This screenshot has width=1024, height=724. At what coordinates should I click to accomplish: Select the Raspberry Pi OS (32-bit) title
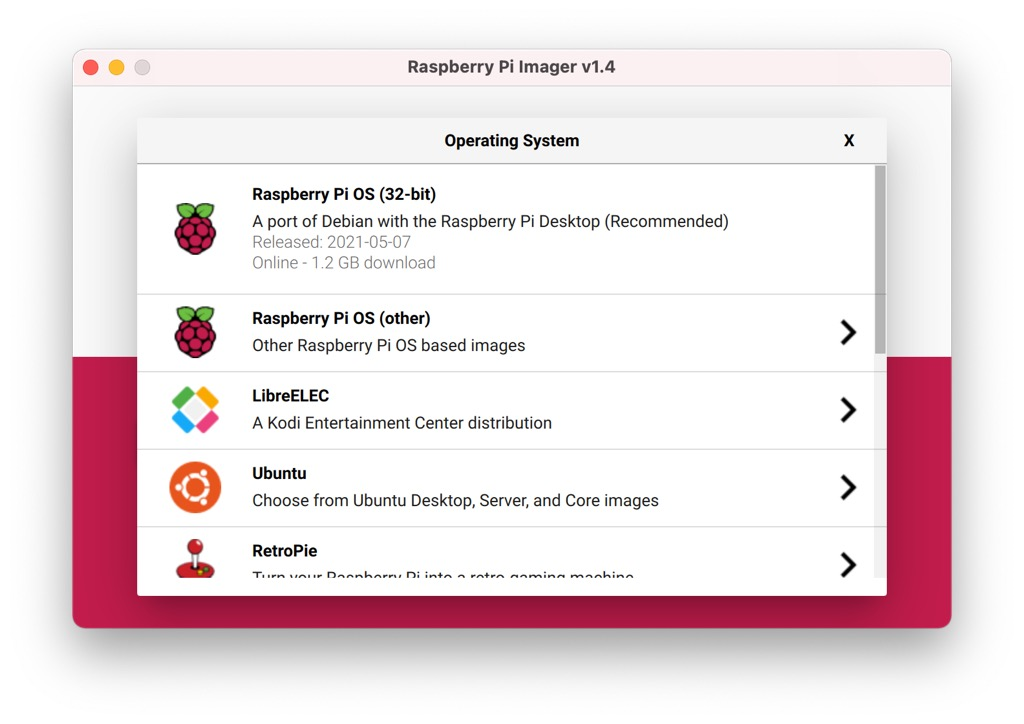pyautogui.click(x=343, y=194)
